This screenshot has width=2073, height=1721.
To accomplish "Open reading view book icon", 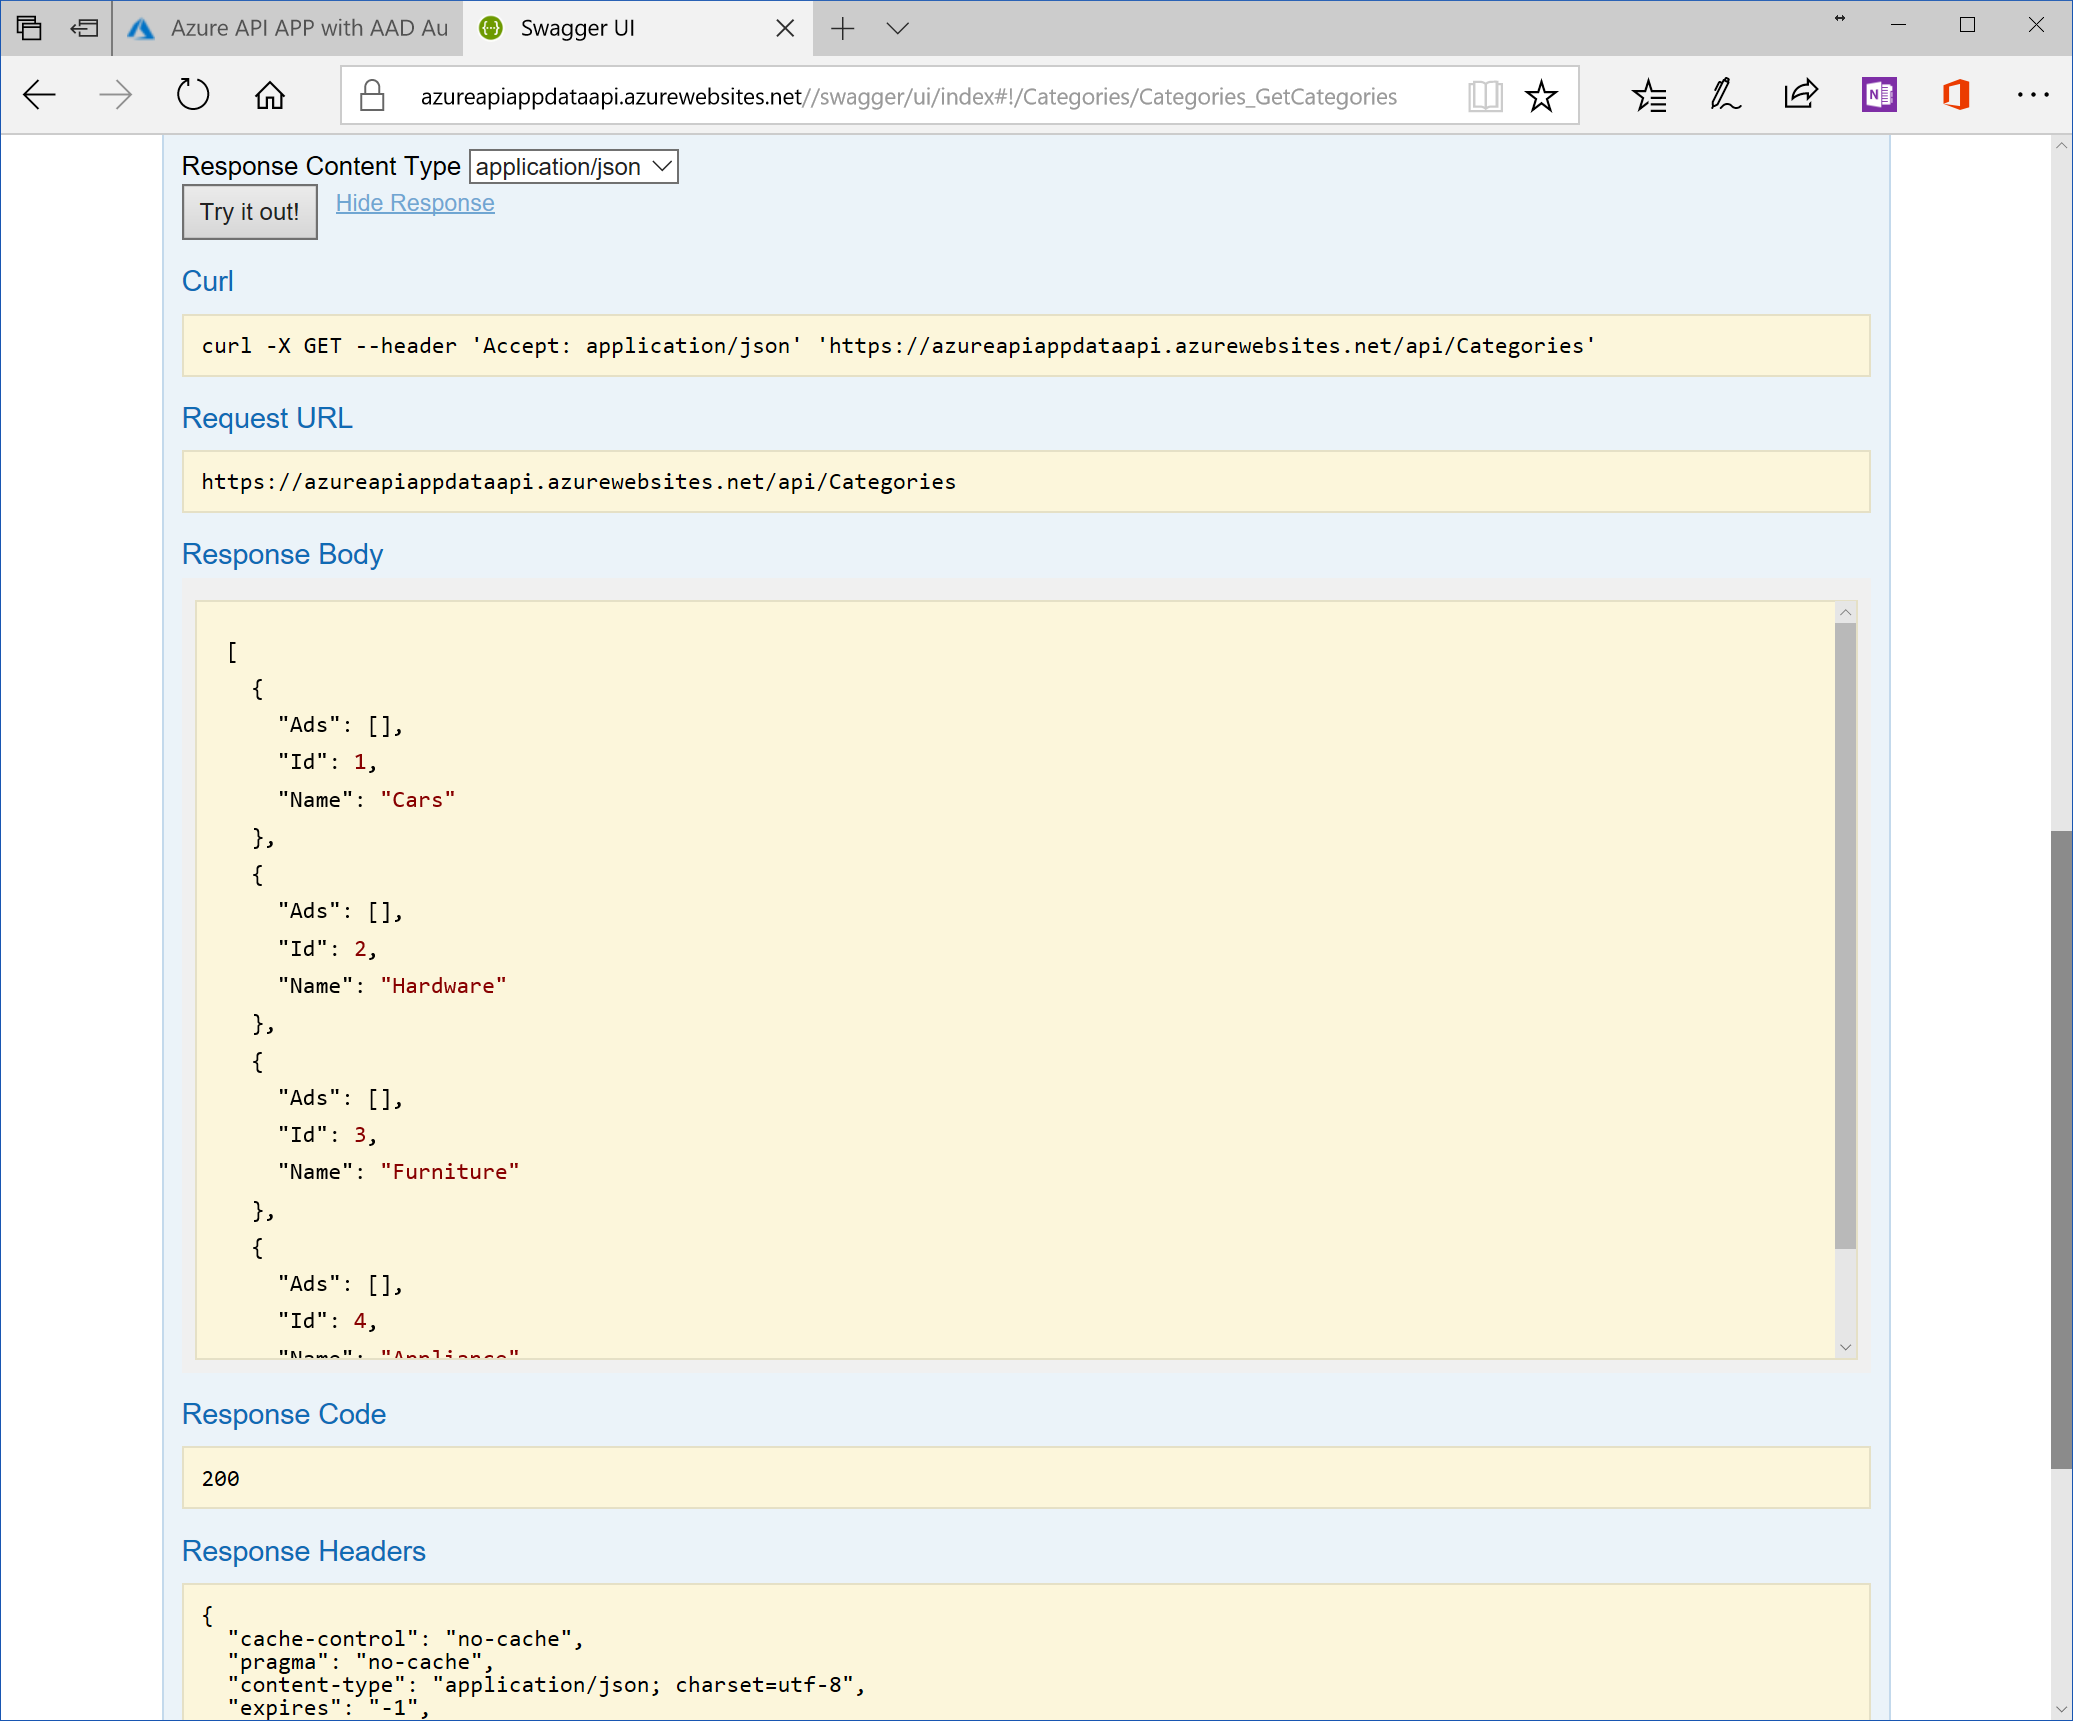I will (x=1485, y=96).
